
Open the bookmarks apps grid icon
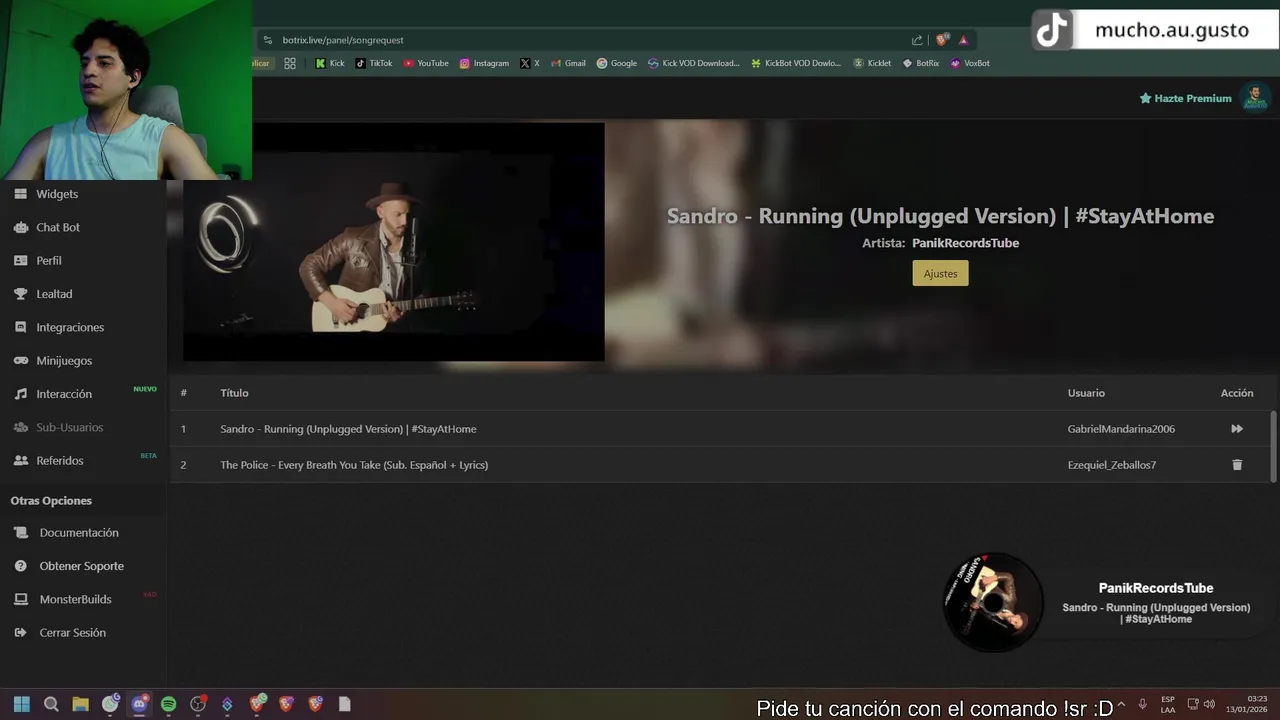click(x=290, y=63)
